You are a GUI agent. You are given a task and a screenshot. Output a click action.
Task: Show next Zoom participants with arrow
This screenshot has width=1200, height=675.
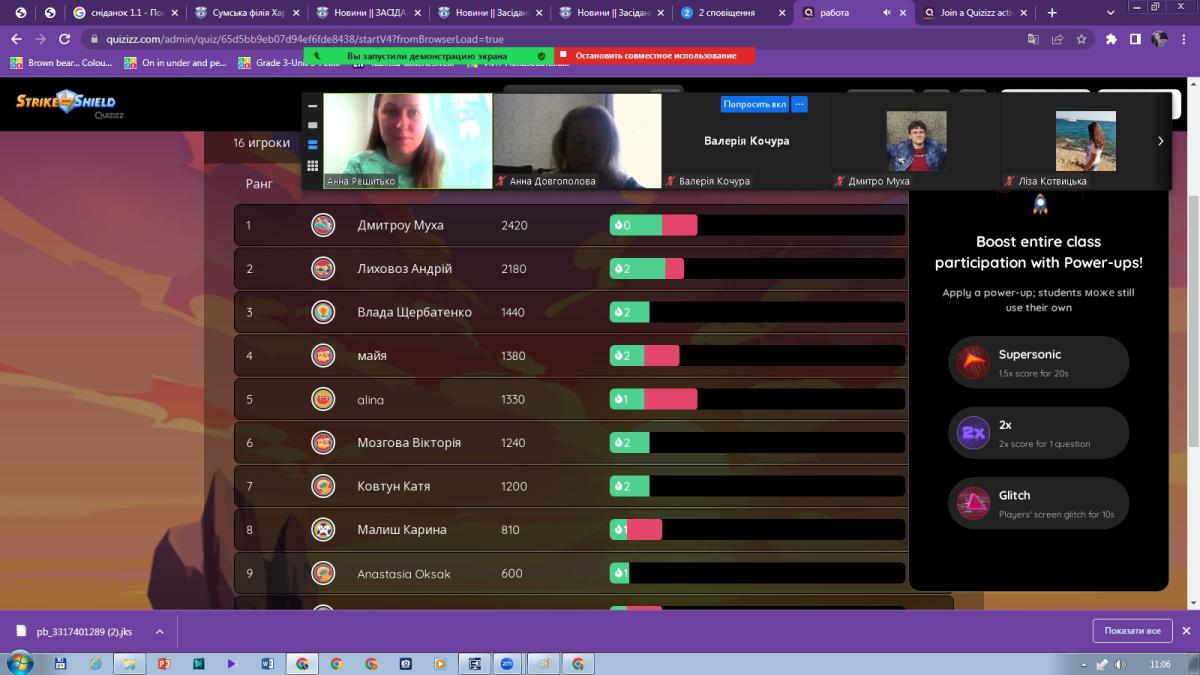pyautogui.click(x=1160, y=141)
